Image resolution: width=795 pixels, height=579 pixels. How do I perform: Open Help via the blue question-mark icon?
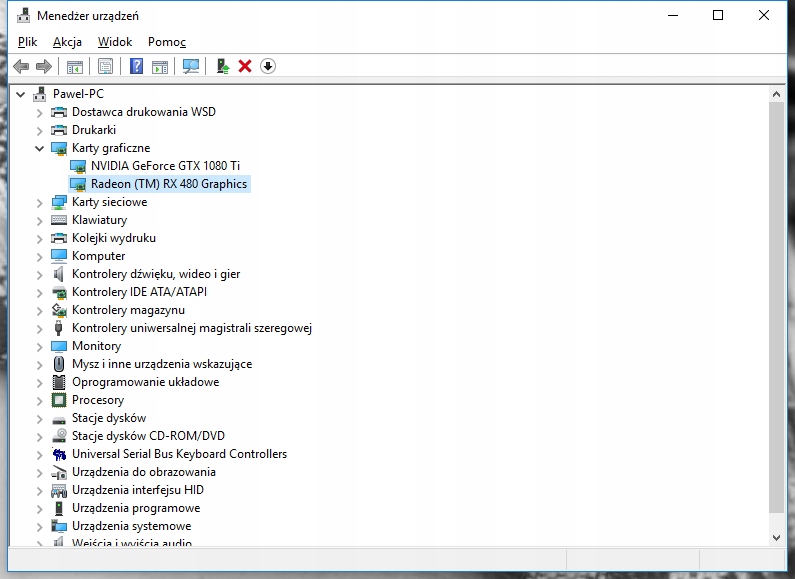(x=136, y=66)
